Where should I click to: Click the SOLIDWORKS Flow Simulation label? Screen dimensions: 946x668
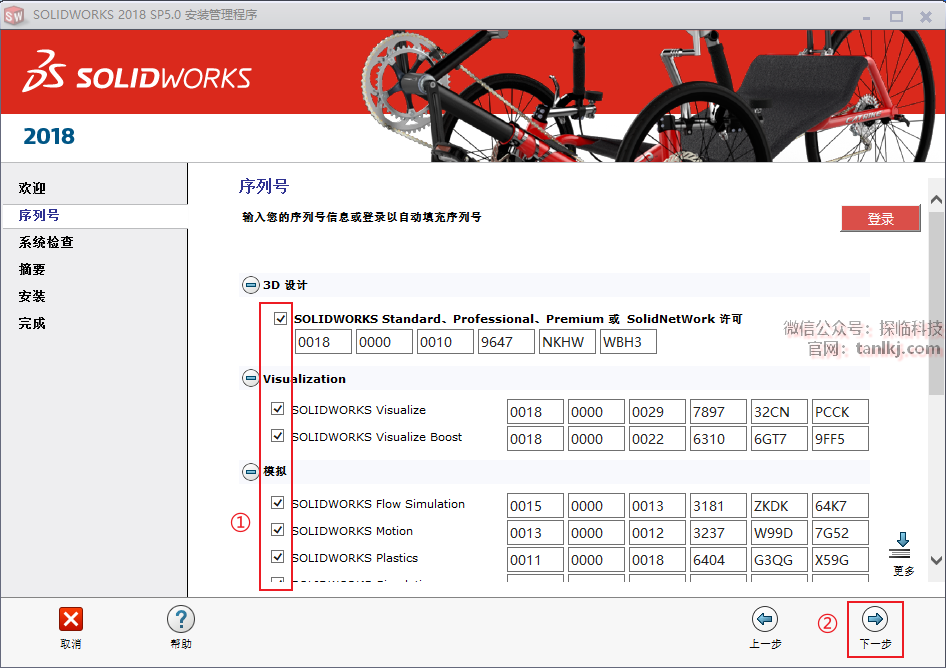tap(378, 504)
